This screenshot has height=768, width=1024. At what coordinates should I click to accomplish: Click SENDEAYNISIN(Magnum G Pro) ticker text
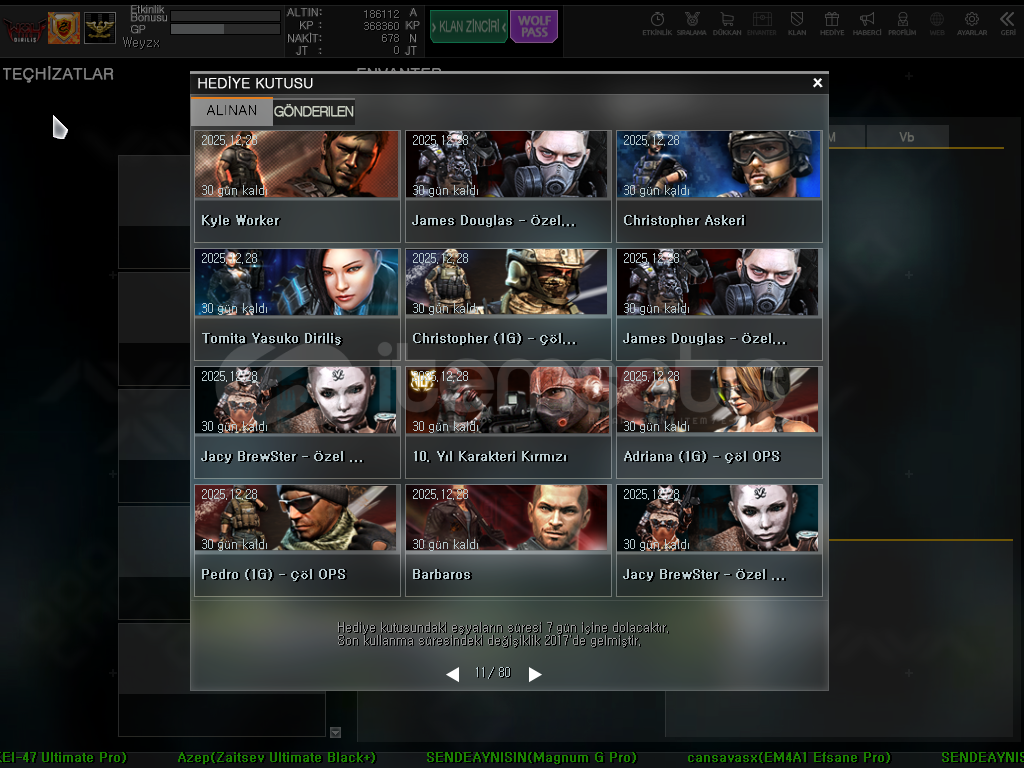point(532,758)
